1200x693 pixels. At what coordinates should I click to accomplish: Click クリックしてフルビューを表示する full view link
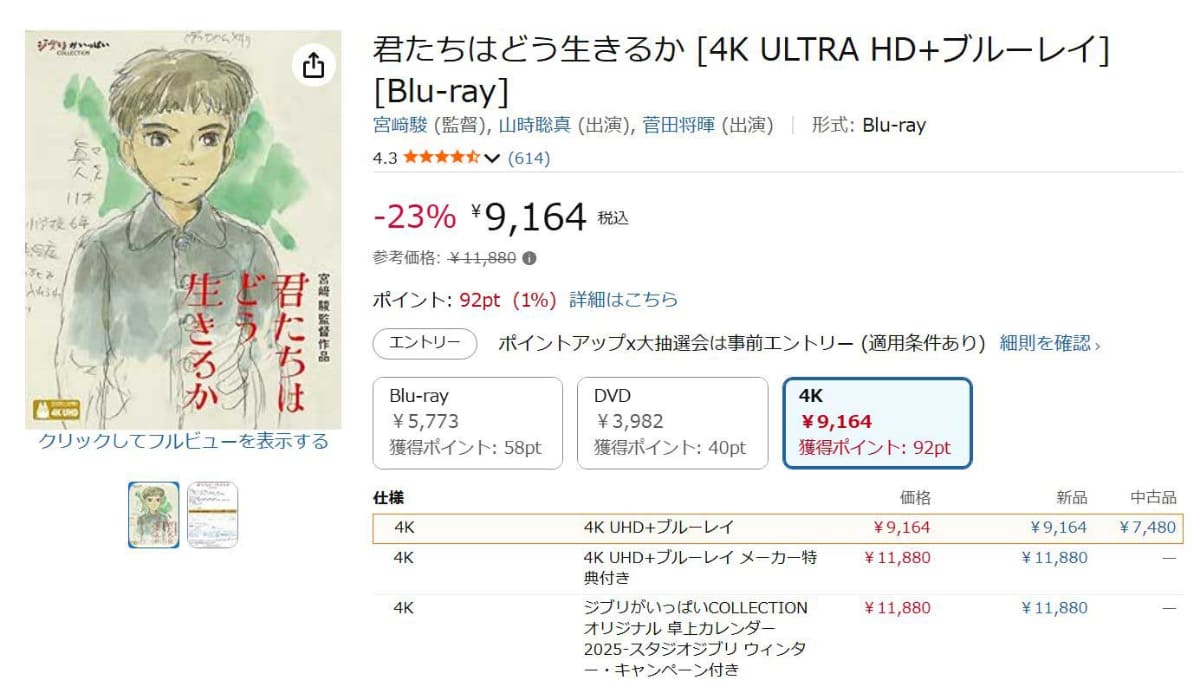[x=183, y=442]
